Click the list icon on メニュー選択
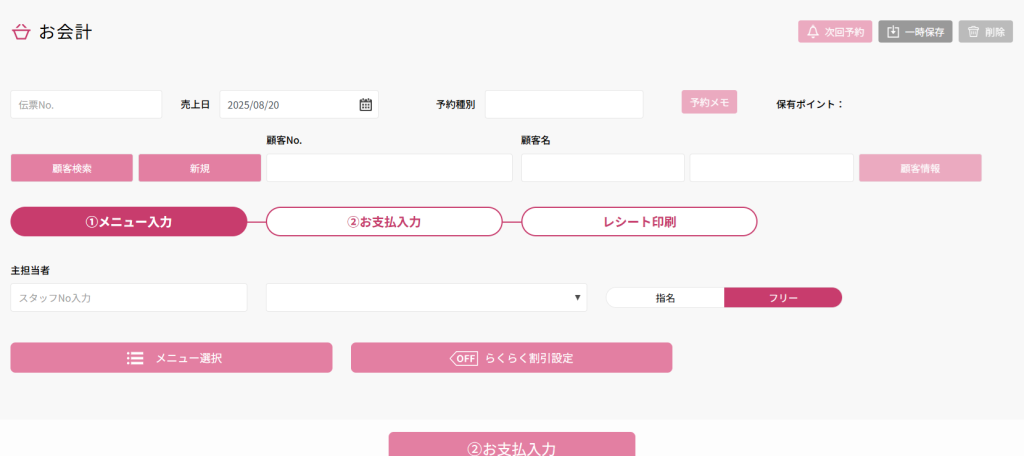1024x456 pixels. 135,358
